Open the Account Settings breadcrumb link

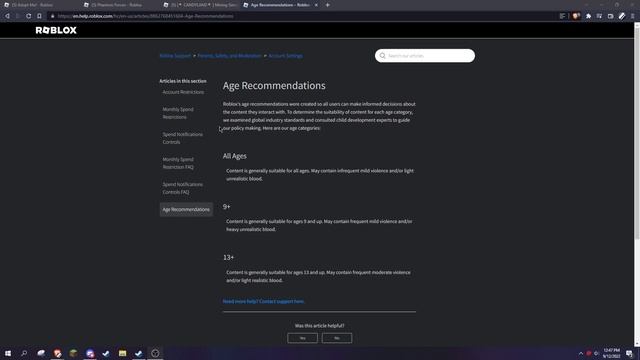click(285, 56)
